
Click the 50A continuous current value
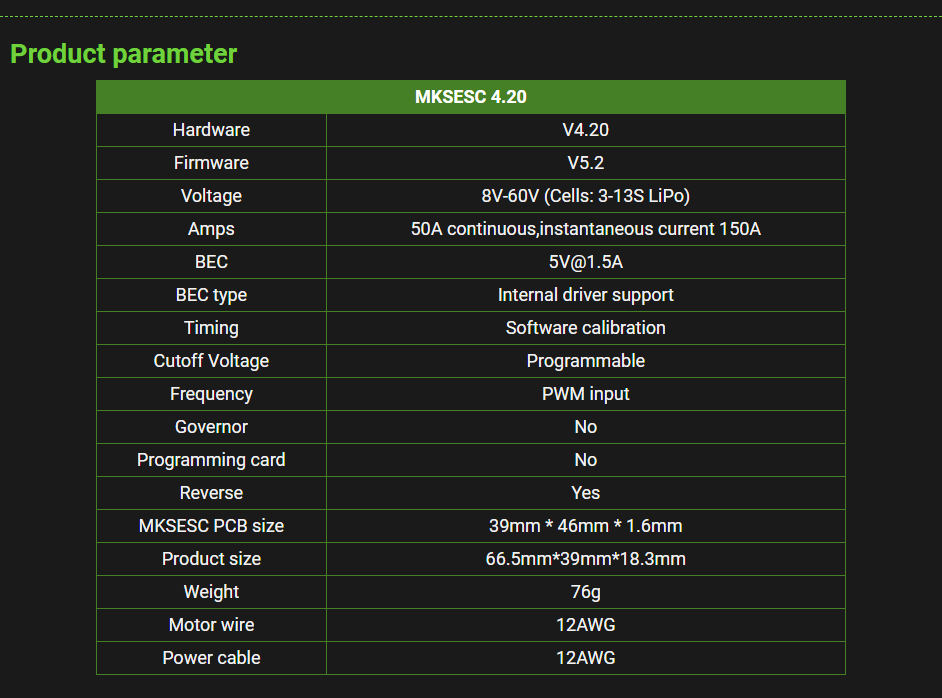tap(585, 229)
